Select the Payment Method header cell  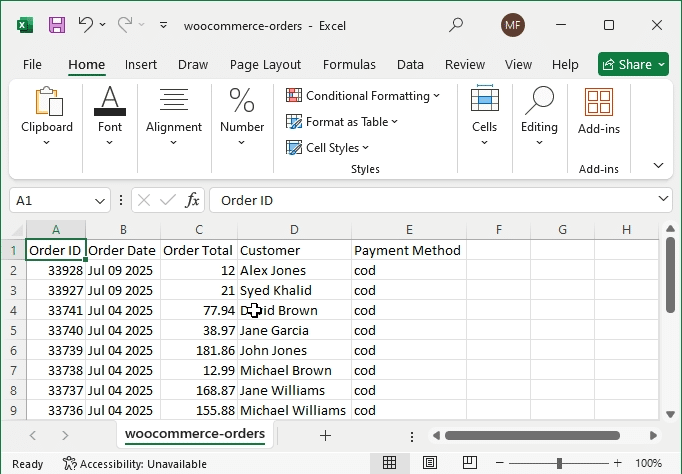(409, 250)
